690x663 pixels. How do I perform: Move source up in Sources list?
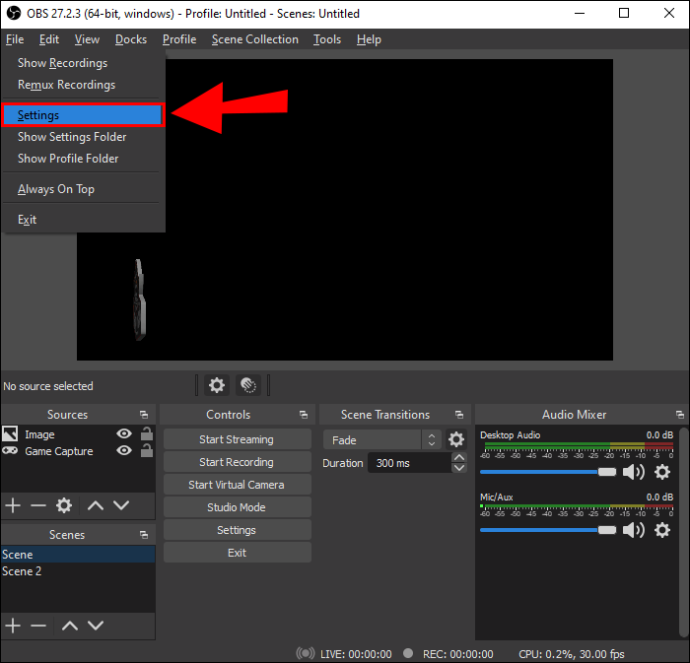click(95, 505)
